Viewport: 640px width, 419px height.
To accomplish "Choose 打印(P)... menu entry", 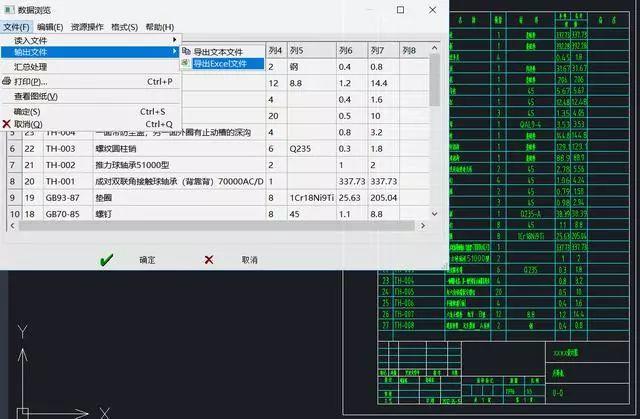I will 91,82.
